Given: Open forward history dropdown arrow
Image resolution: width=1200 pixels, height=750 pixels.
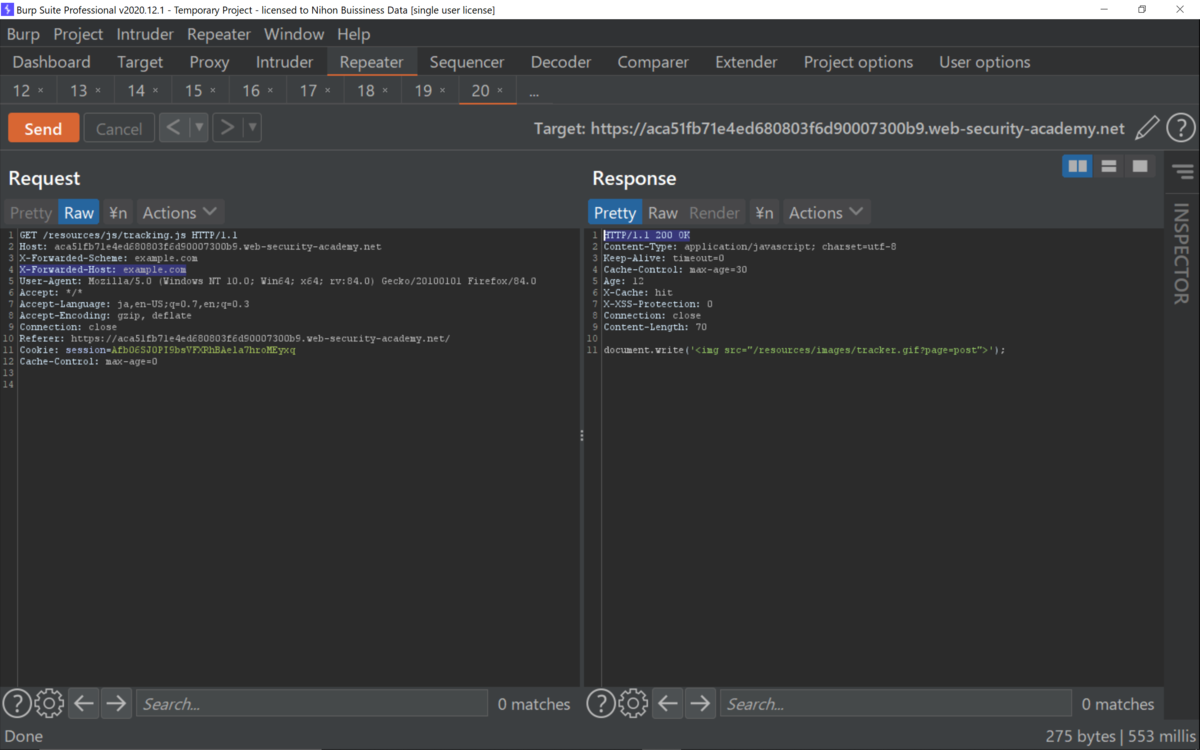Looking at the screenshot, I should click(252, 128).
